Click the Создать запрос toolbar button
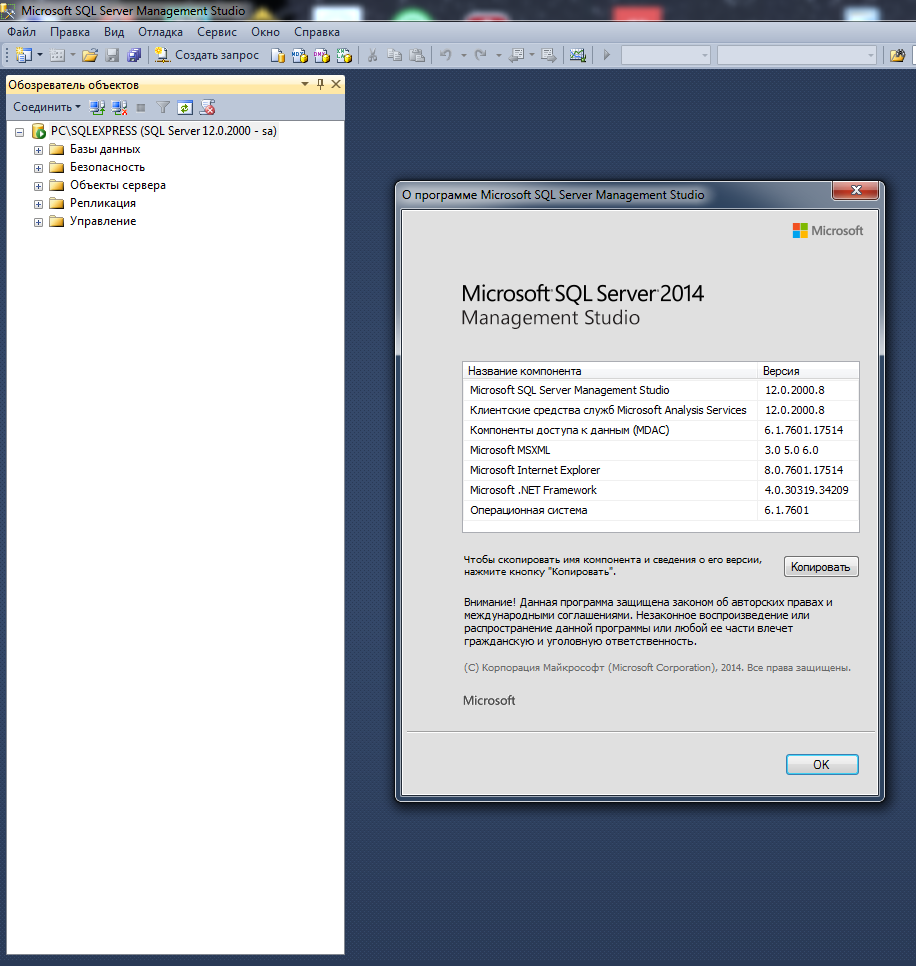The height and width of the screenshot is (966, 916). 207,55
